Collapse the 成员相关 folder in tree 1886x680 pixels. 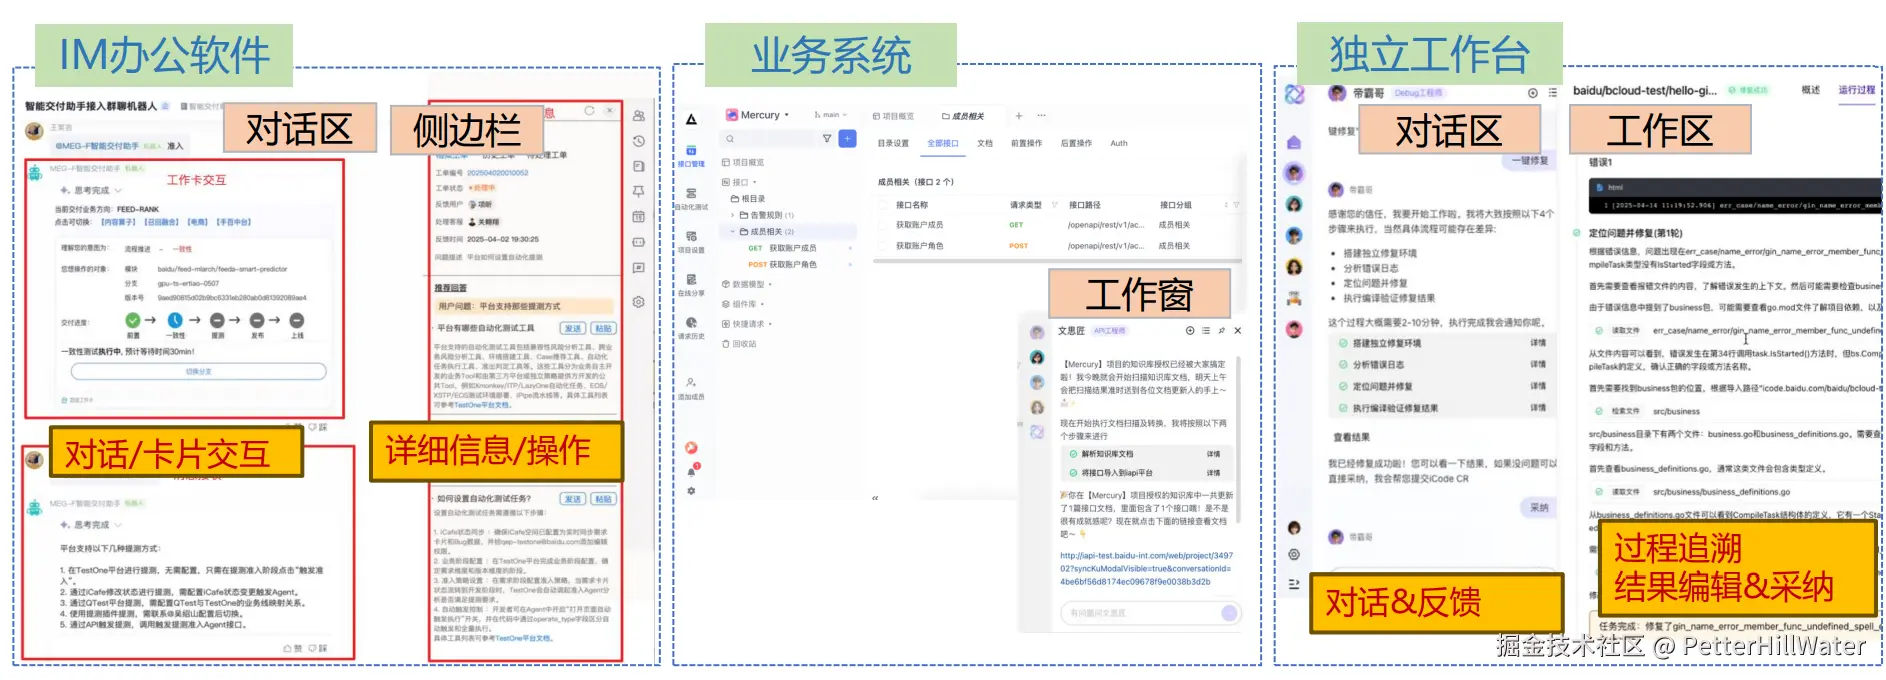coord(733,231)
